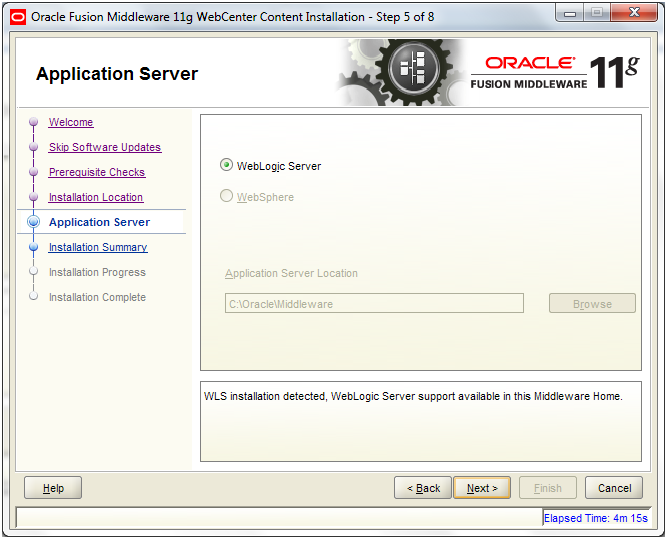Click the Installation Summary bullet marker

click(x=34, y=247)
